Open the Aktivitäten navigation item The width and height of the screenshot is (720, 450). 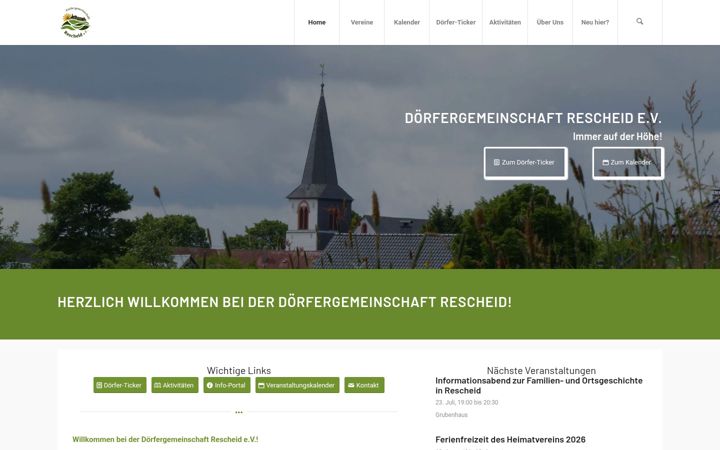pos(505,22)
